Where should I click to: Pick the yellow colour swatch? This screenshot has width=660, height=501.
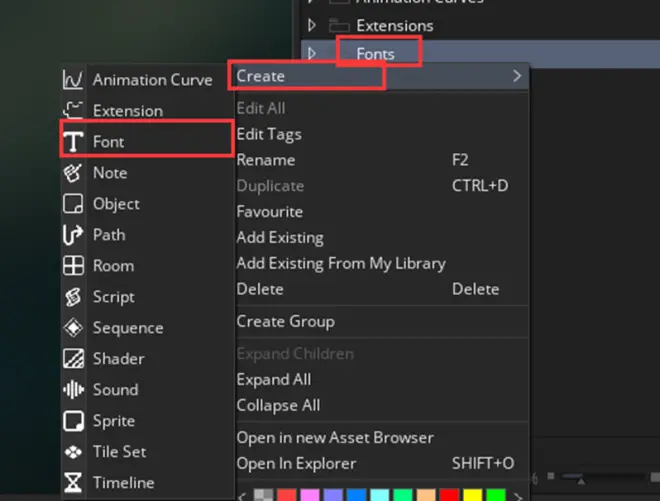(472, 496)
